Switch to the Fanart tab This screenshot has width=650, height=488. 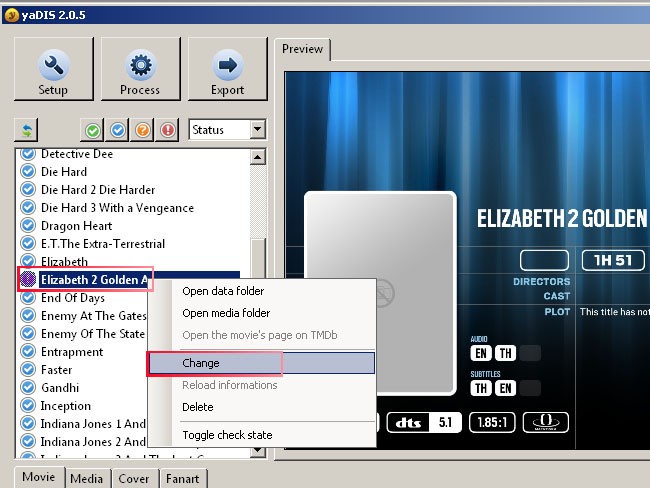[183, 479]
